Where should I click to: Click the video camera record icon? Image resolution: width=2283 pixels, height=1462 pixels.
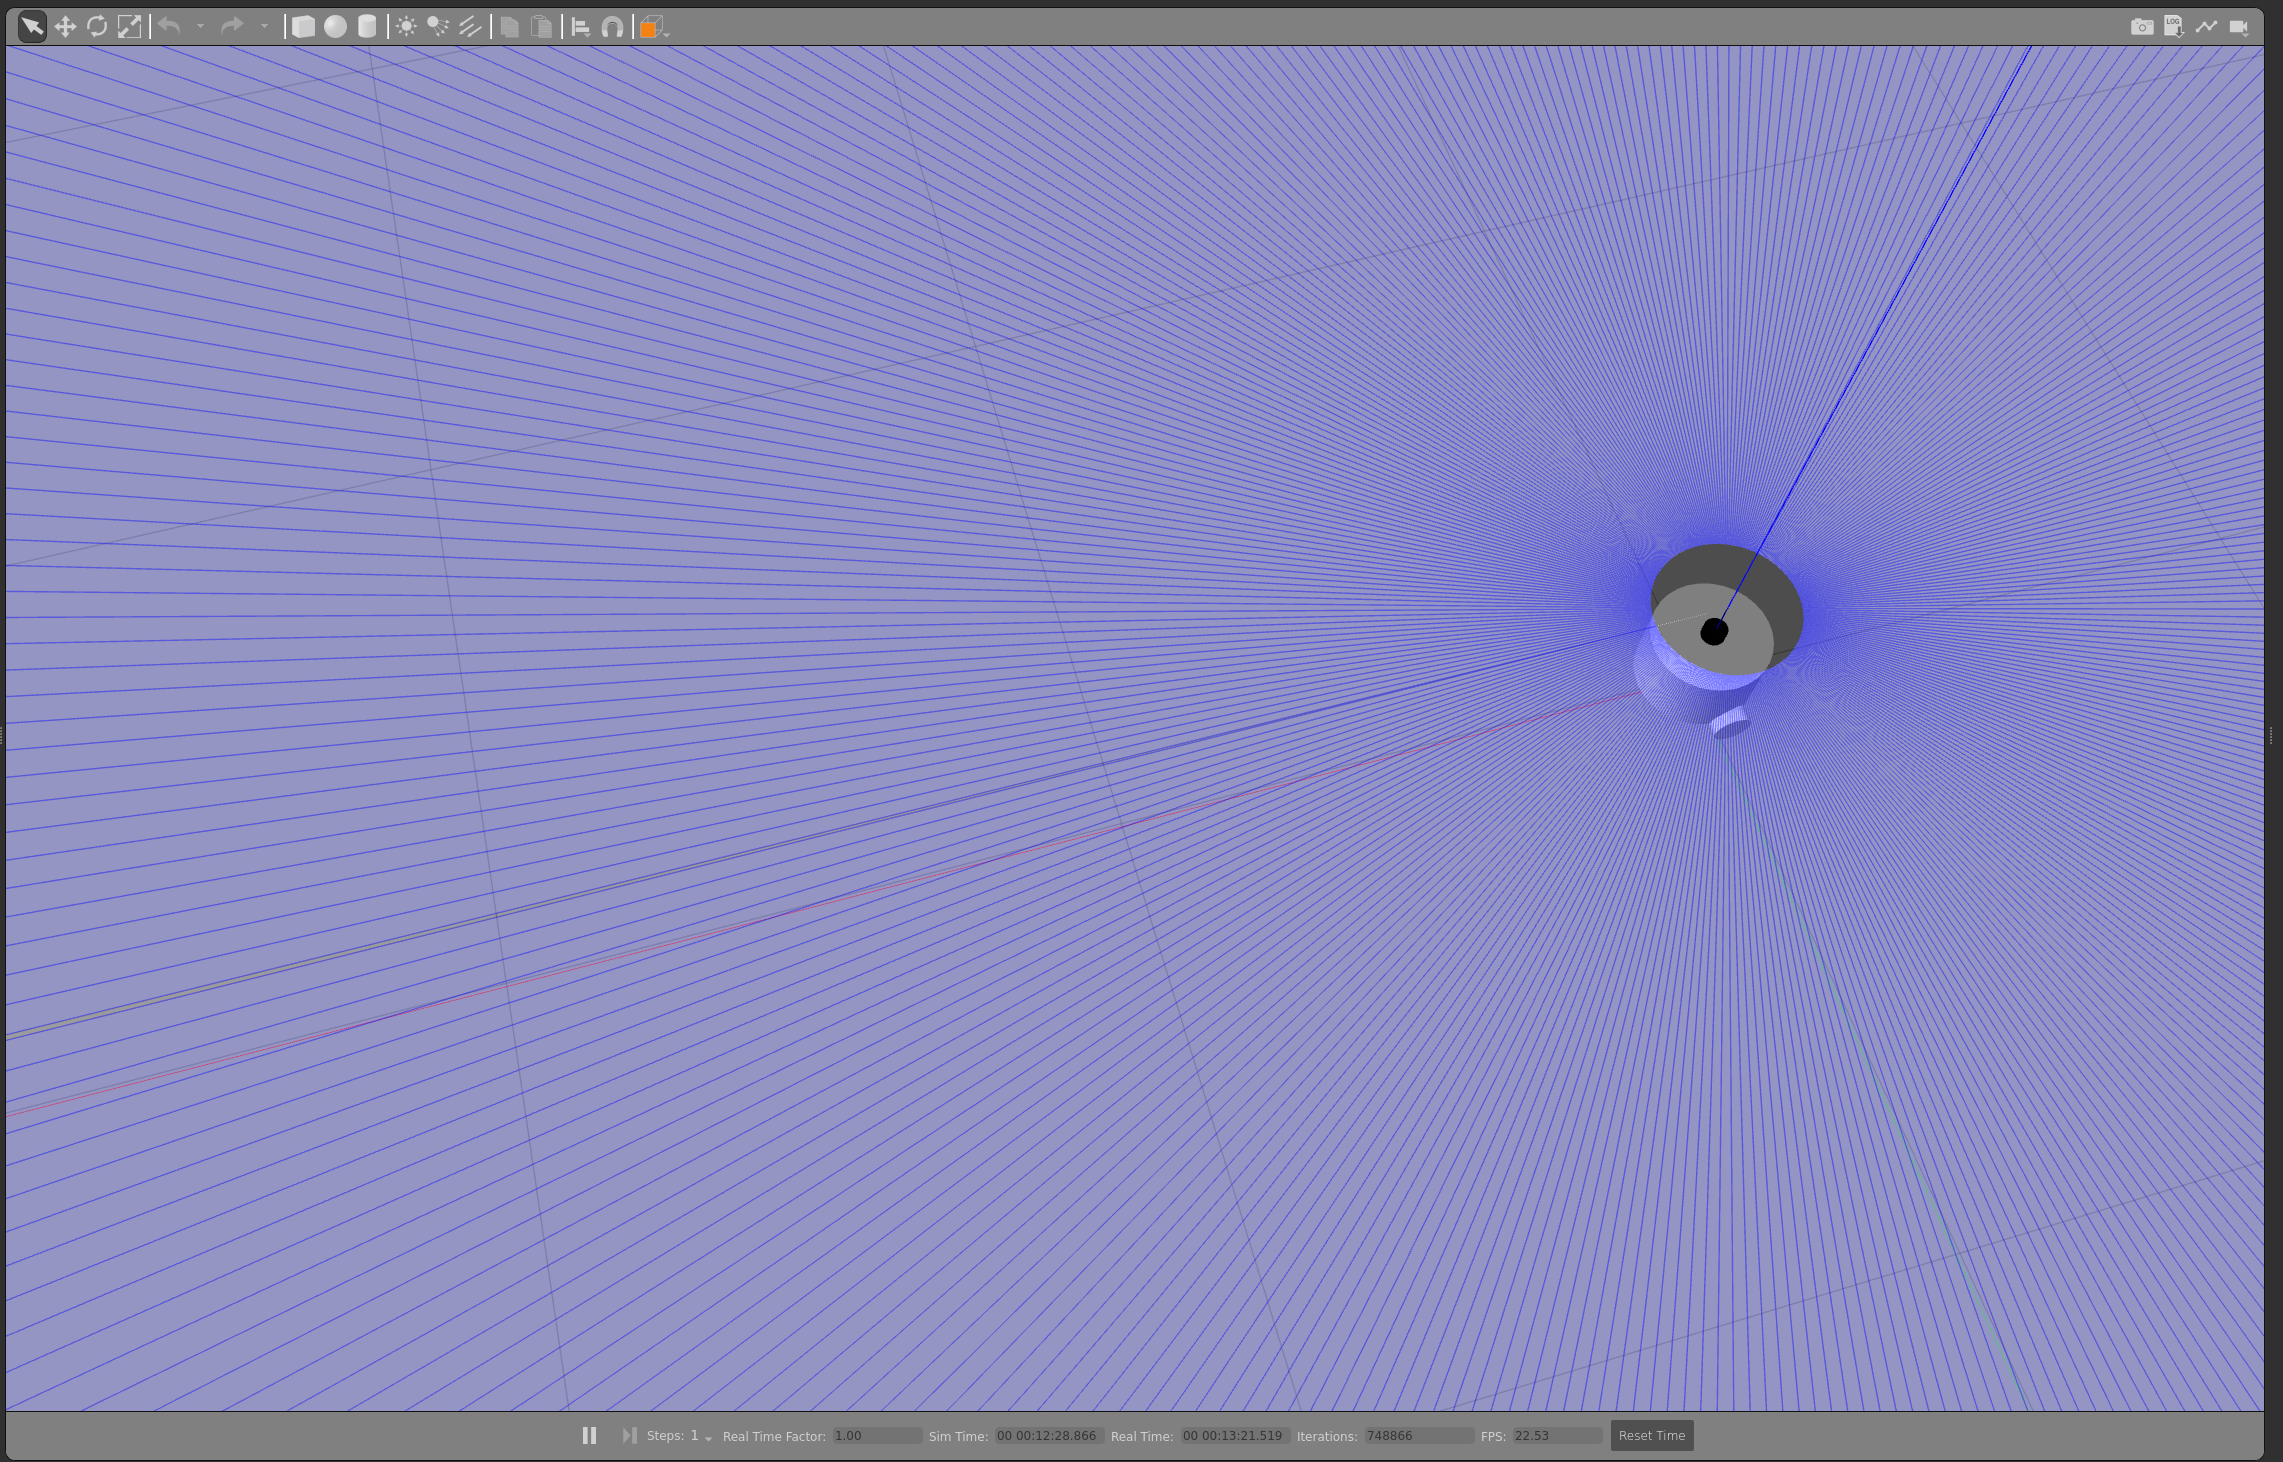point(2239,27)
